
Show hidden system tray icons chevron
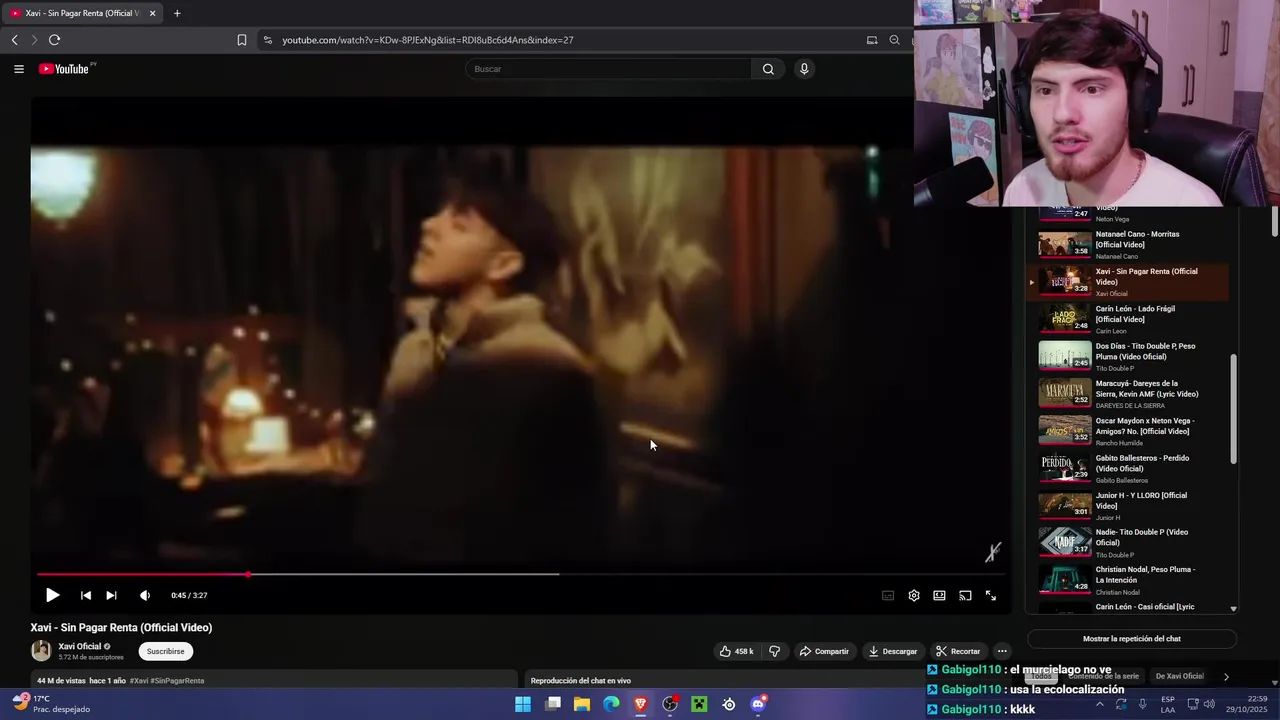1099,704
